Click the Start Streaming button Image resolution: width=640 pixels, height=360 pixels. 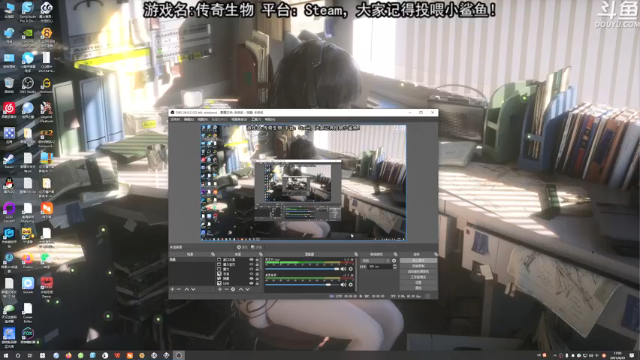pos(418,260)
